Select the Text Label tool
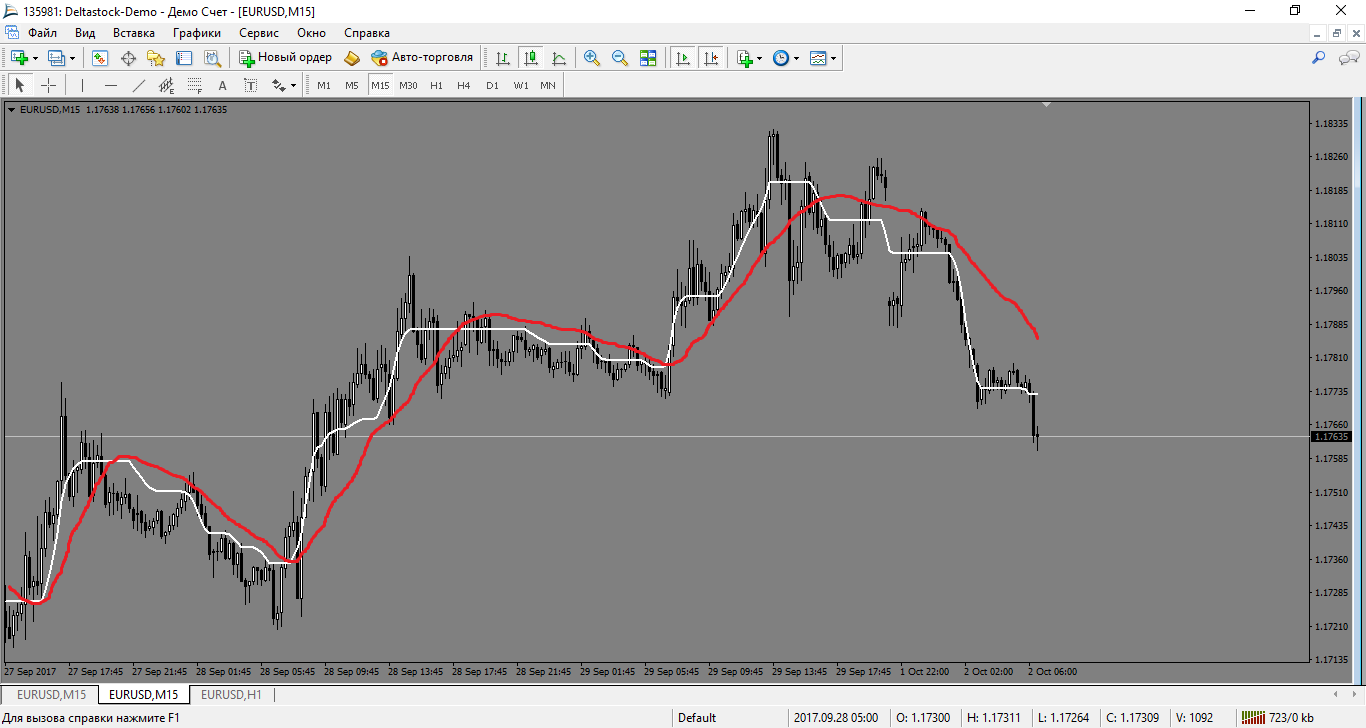 (251, 85)
